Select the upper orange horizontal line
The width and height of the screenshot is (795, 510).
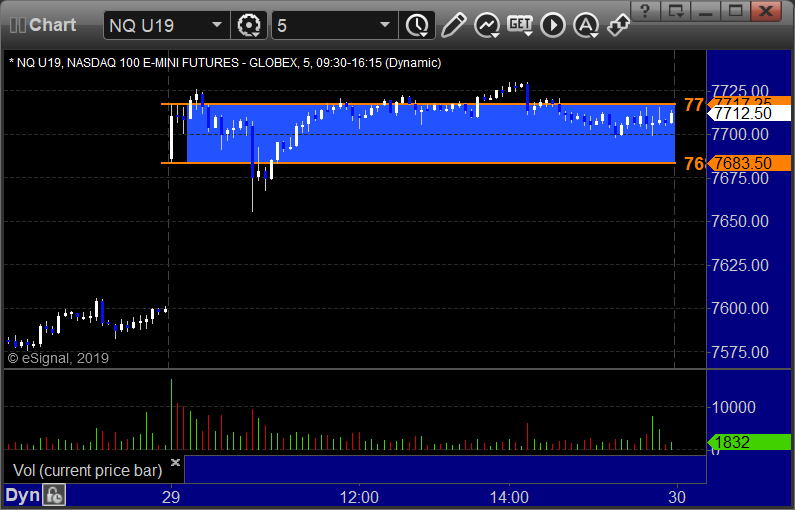coord(418,104)
